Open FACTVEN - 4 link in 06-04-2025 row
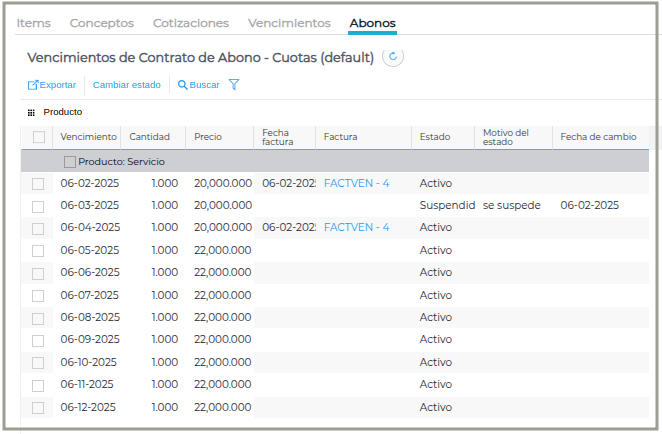The width and height of the screenshot is (662, 434). click(x=357, y=228)
